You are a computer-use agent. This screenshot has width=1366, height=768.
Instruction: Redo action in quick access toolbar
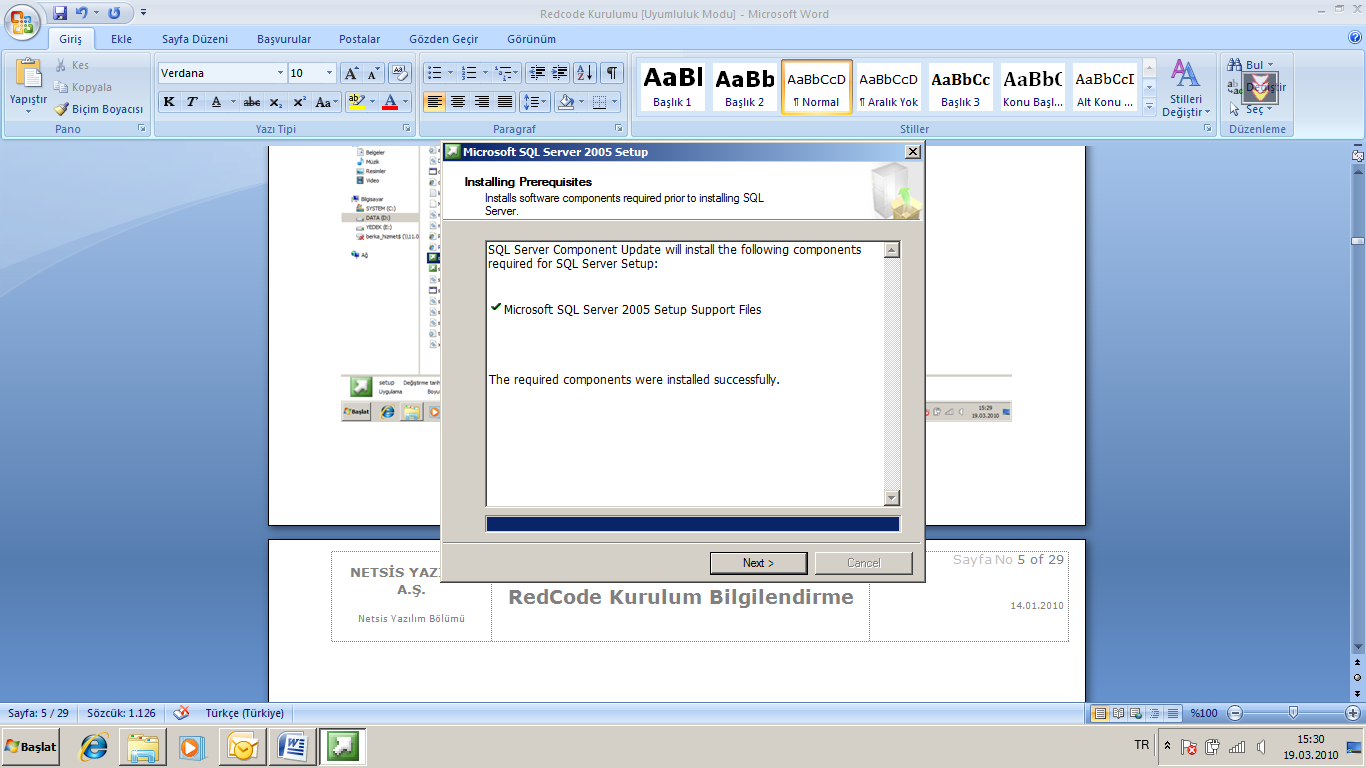pyautogui.click(x=114, y=13)
